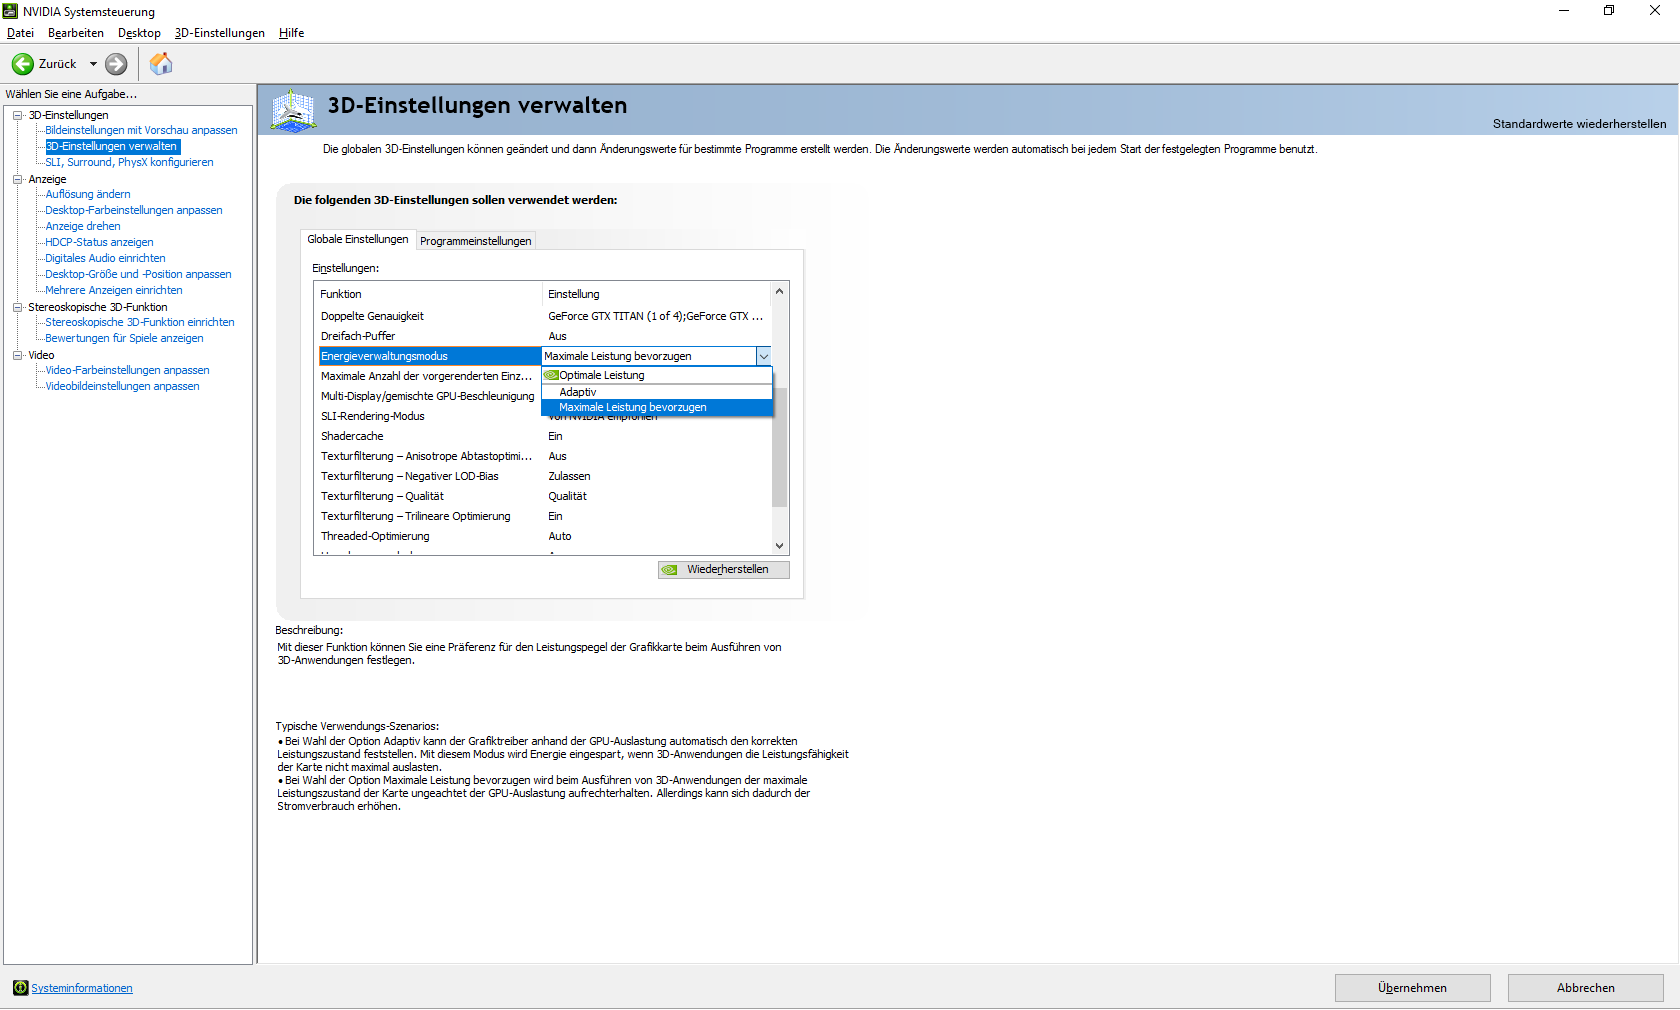
Task: Click the forward arrow navigation icon
Action: coord(116,64)
